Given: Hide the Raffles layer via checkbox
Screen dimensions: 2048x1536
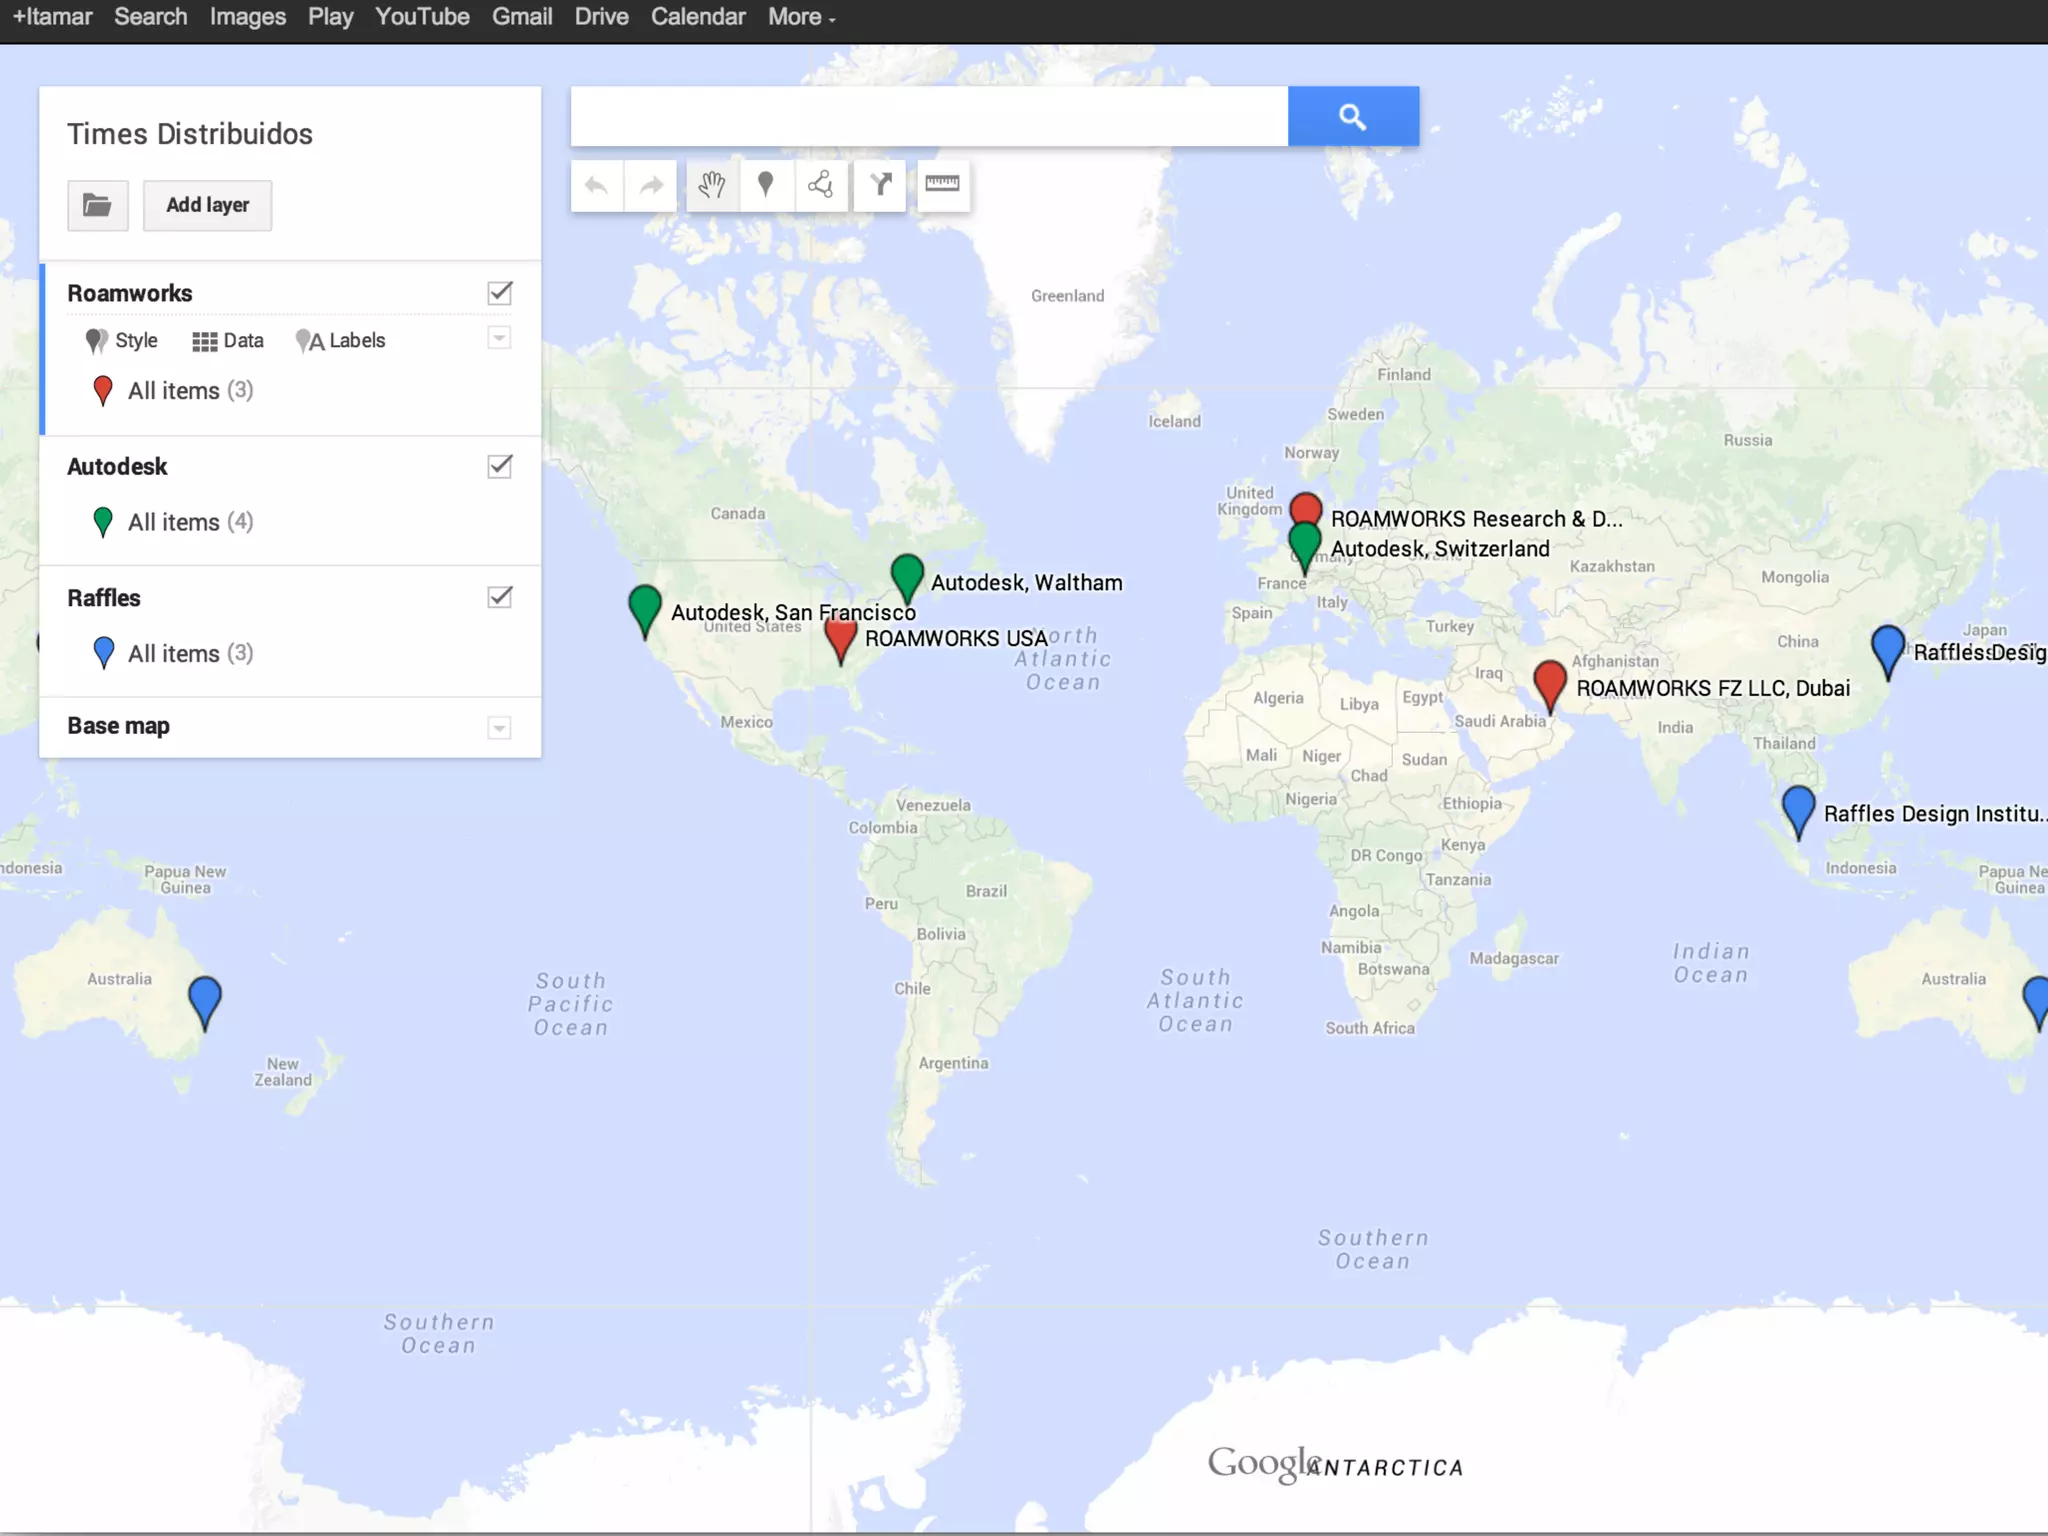Looking at the screenshot, I should coord(500,598).
